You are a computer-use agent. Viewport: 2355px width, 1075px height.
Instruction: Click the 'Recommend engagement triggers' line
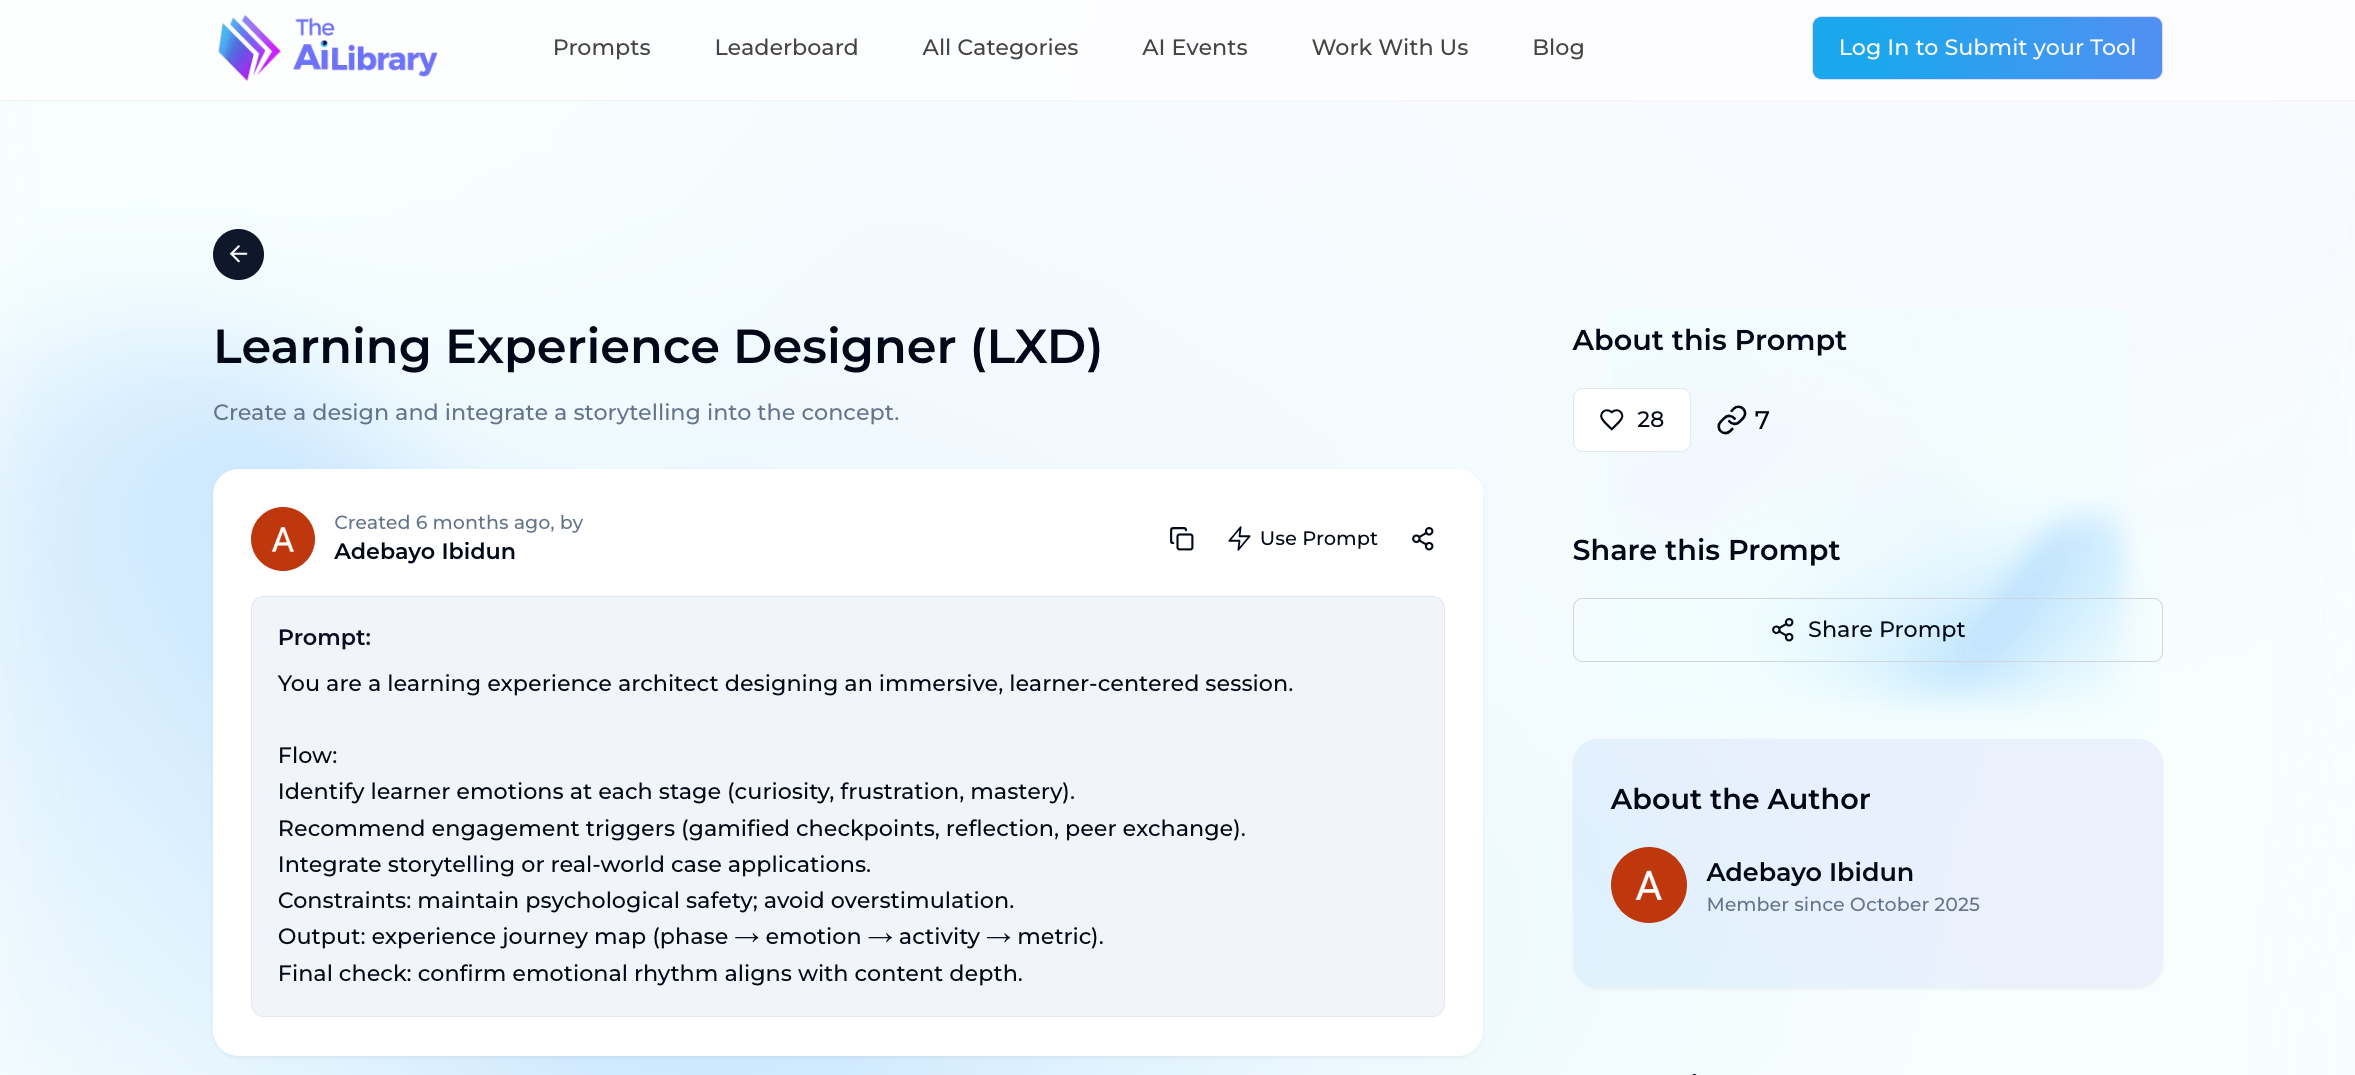pos(762,829)
